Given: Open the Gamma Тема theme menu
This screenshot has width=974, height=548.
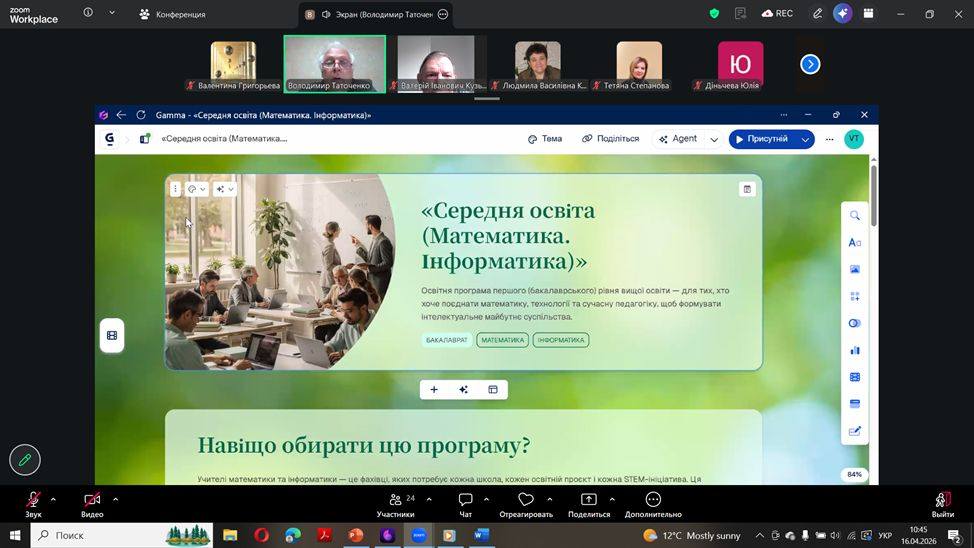Looking at the screenshot, I should [545, 139].
